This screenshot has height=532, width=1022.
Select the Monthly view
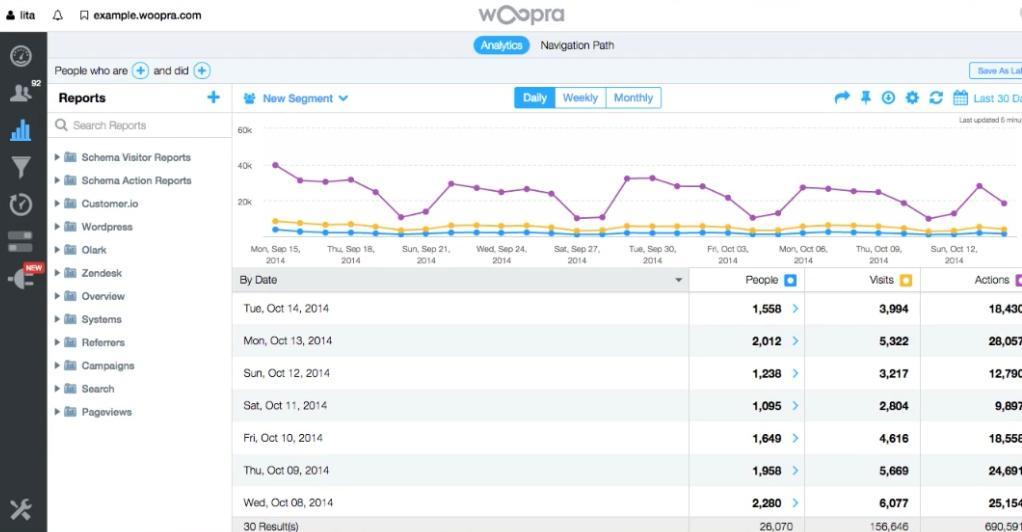tap(633, 98)
